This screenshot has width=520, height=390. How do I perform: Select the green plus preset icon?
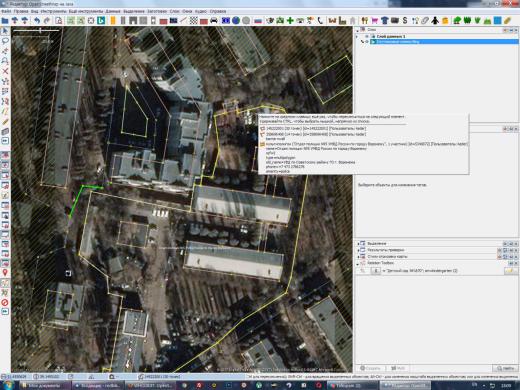click(290, 21)
